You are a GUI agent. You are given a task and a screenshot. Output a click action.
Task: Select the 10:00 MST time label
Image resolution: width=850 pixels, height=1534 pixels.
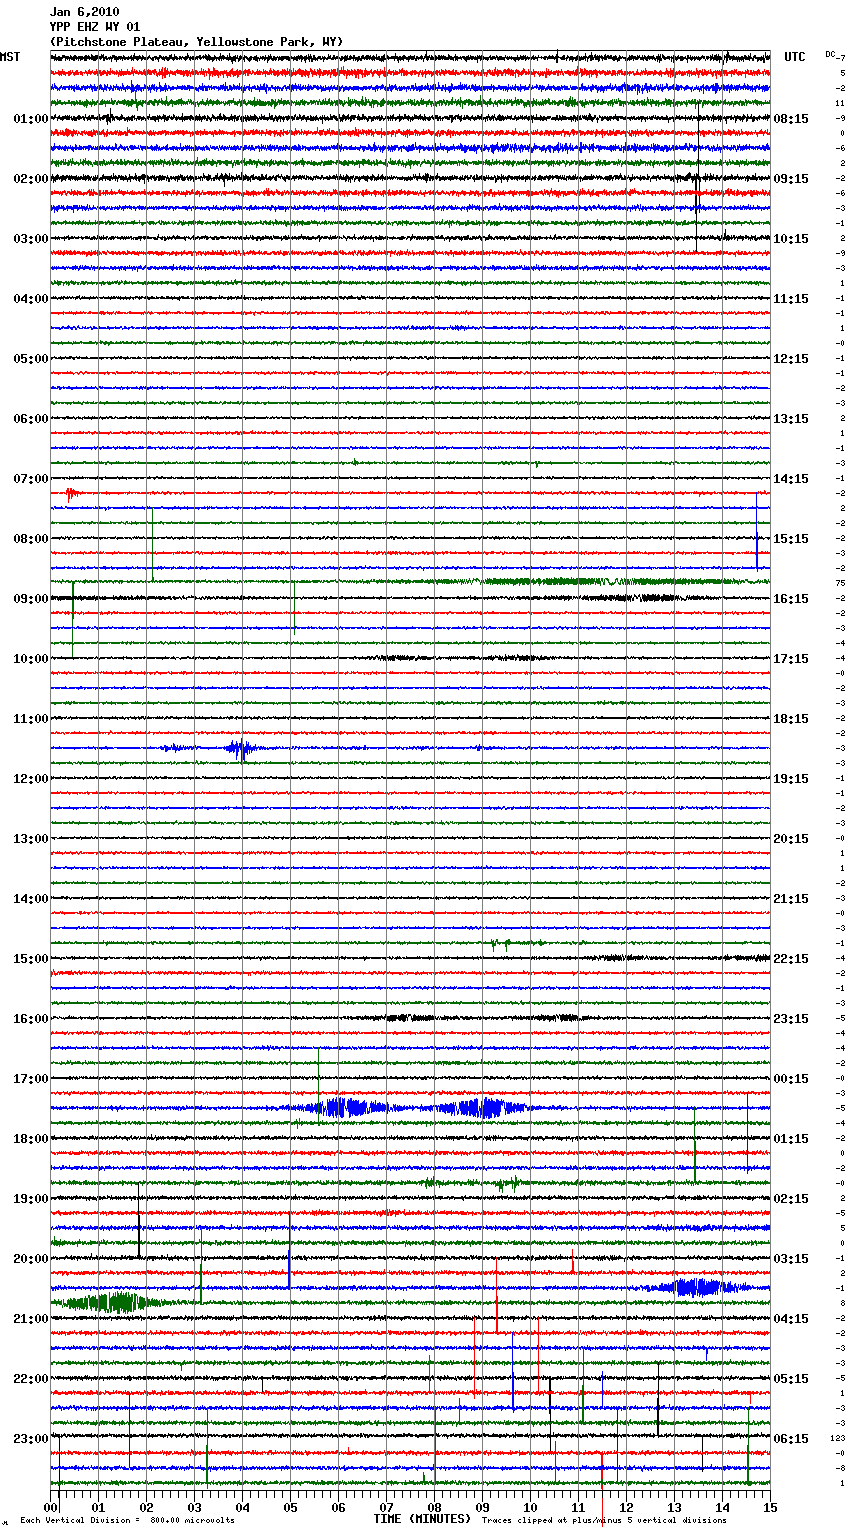pos(31,659)
